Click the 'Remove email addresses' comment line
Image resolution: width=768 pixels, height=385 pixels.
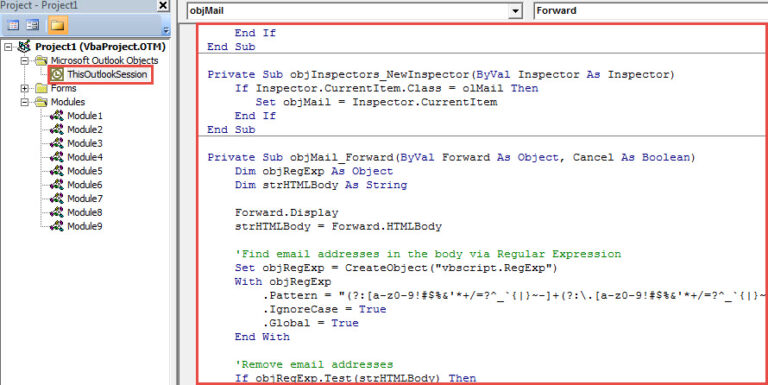314,364
